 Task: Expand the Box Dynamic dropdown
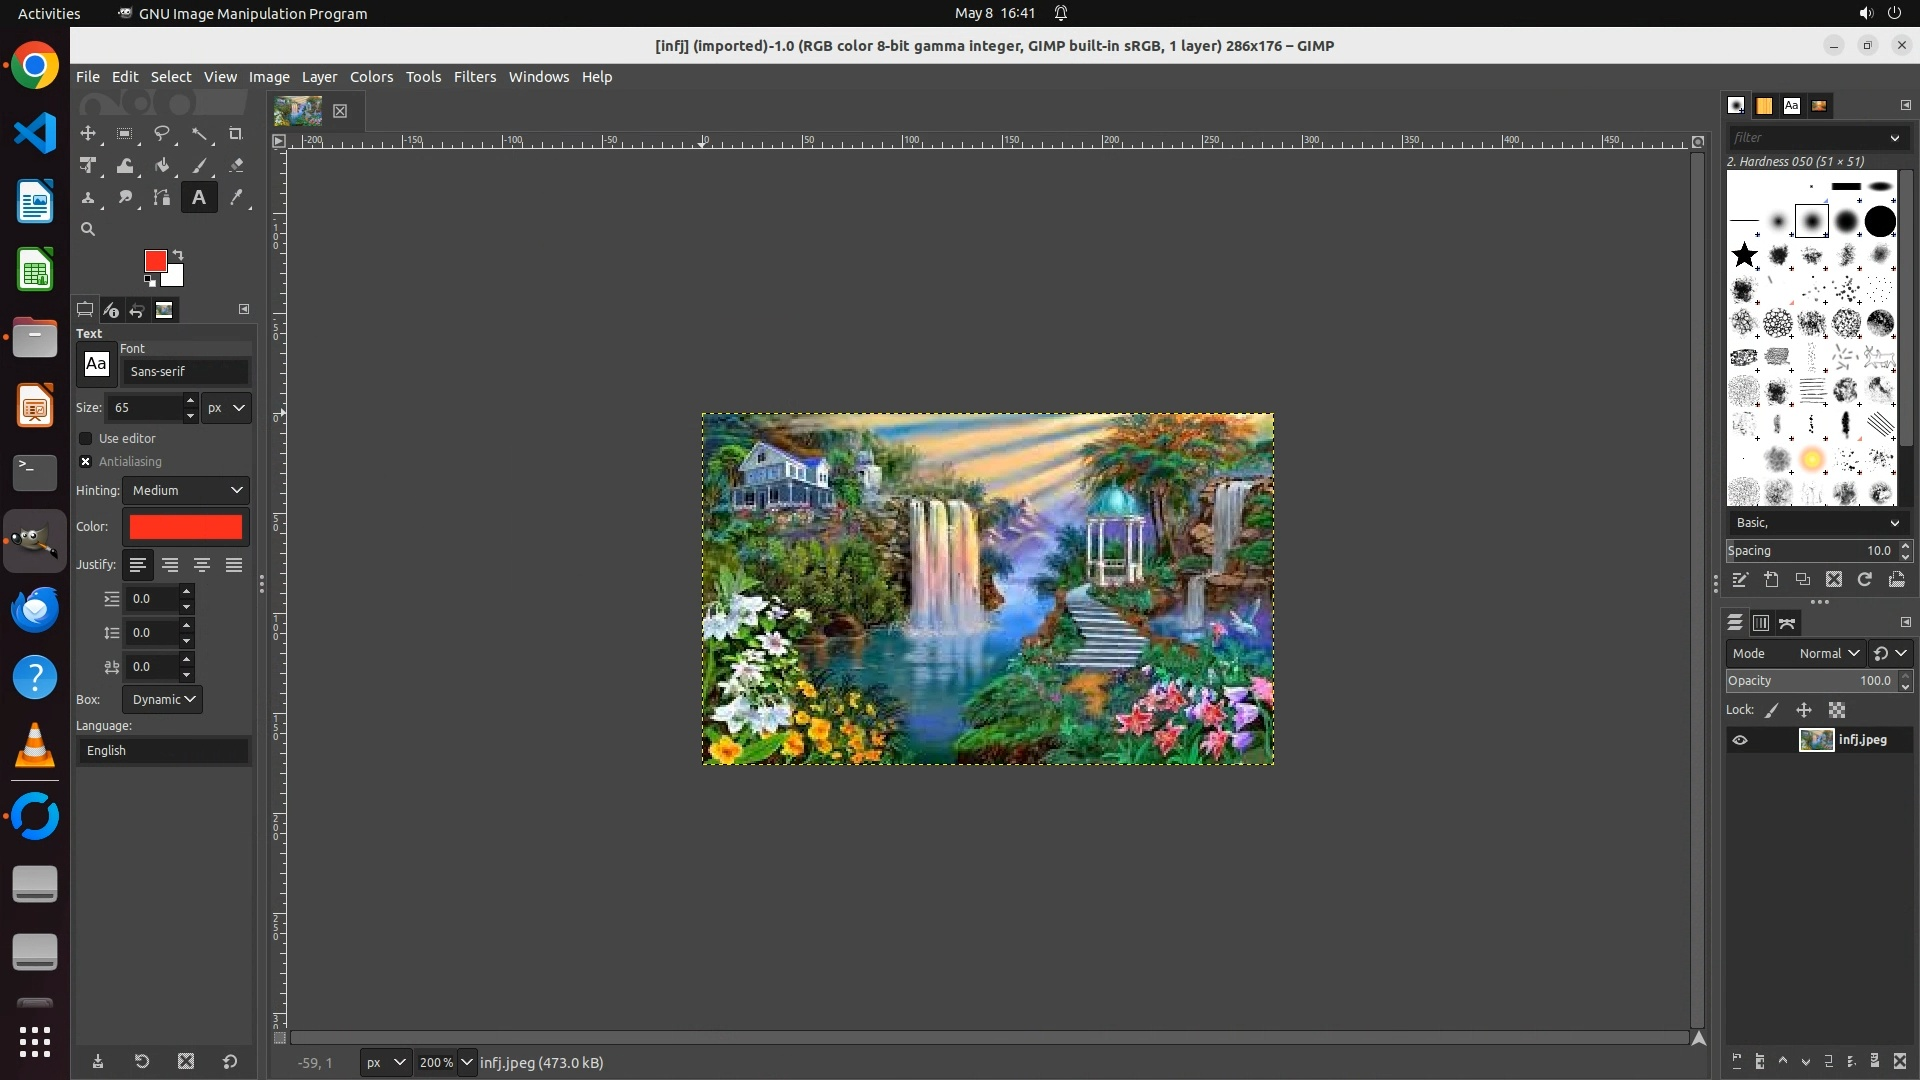163,700
